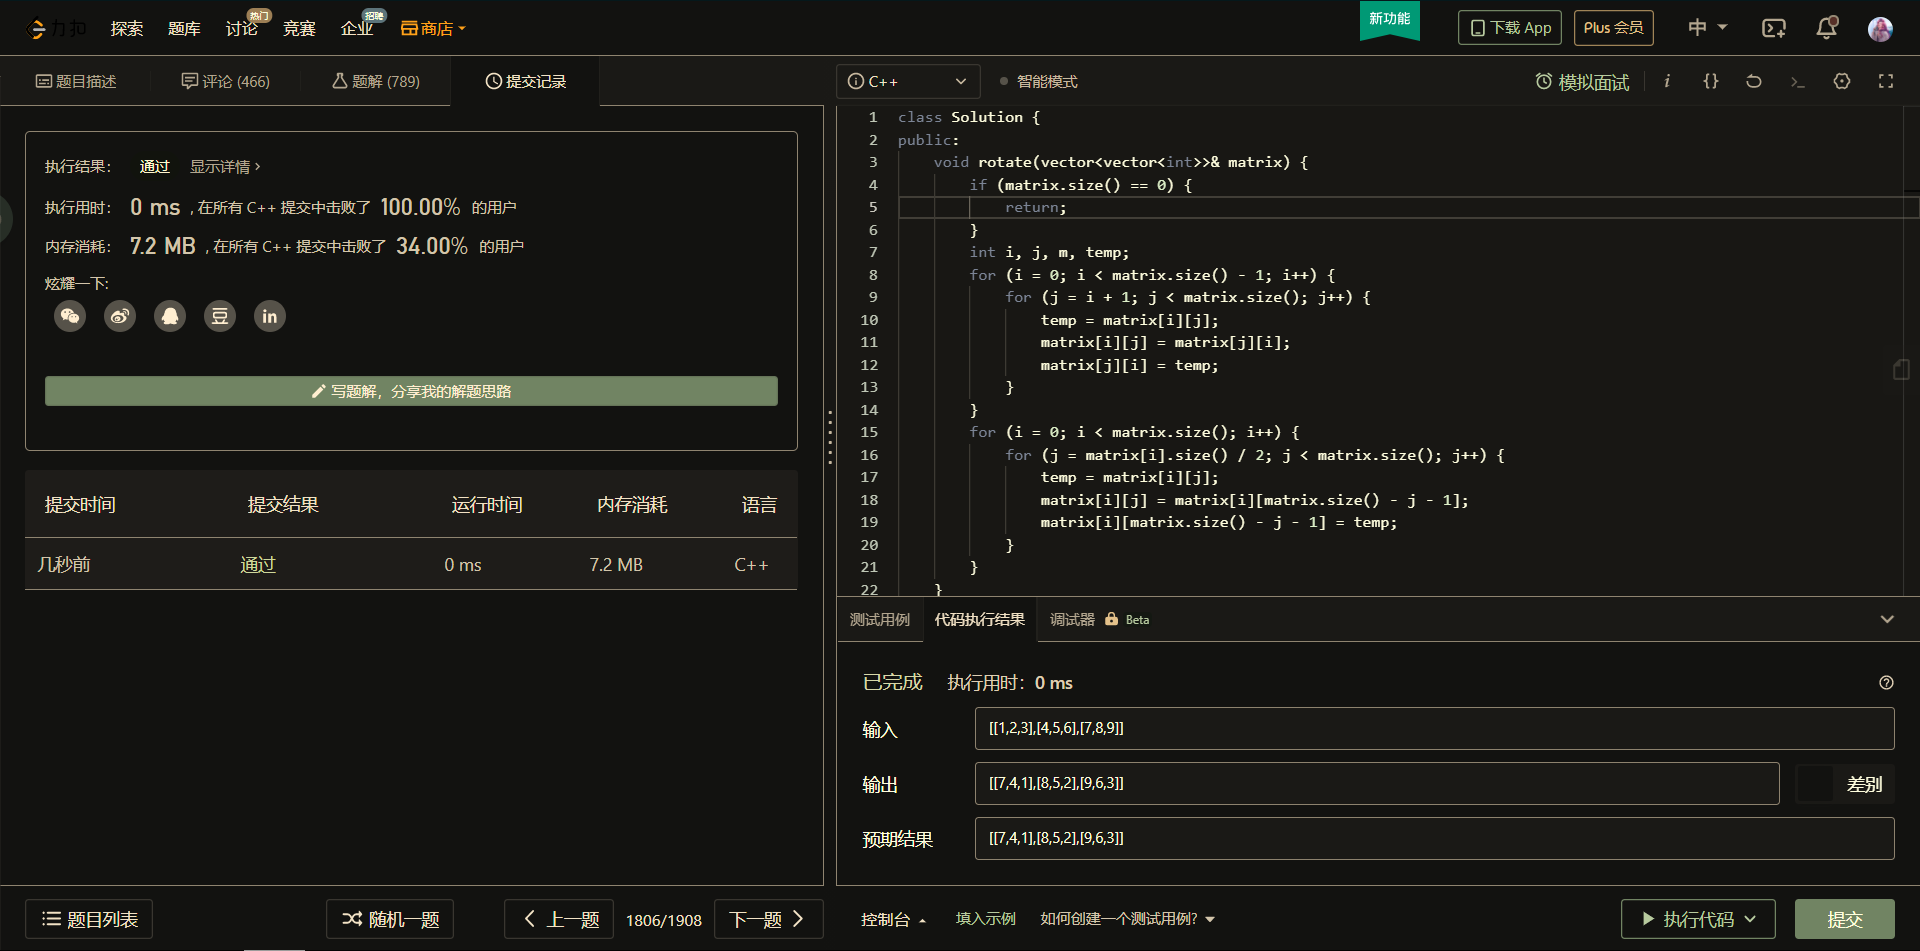Open the Explore menu item

[127, 28]
